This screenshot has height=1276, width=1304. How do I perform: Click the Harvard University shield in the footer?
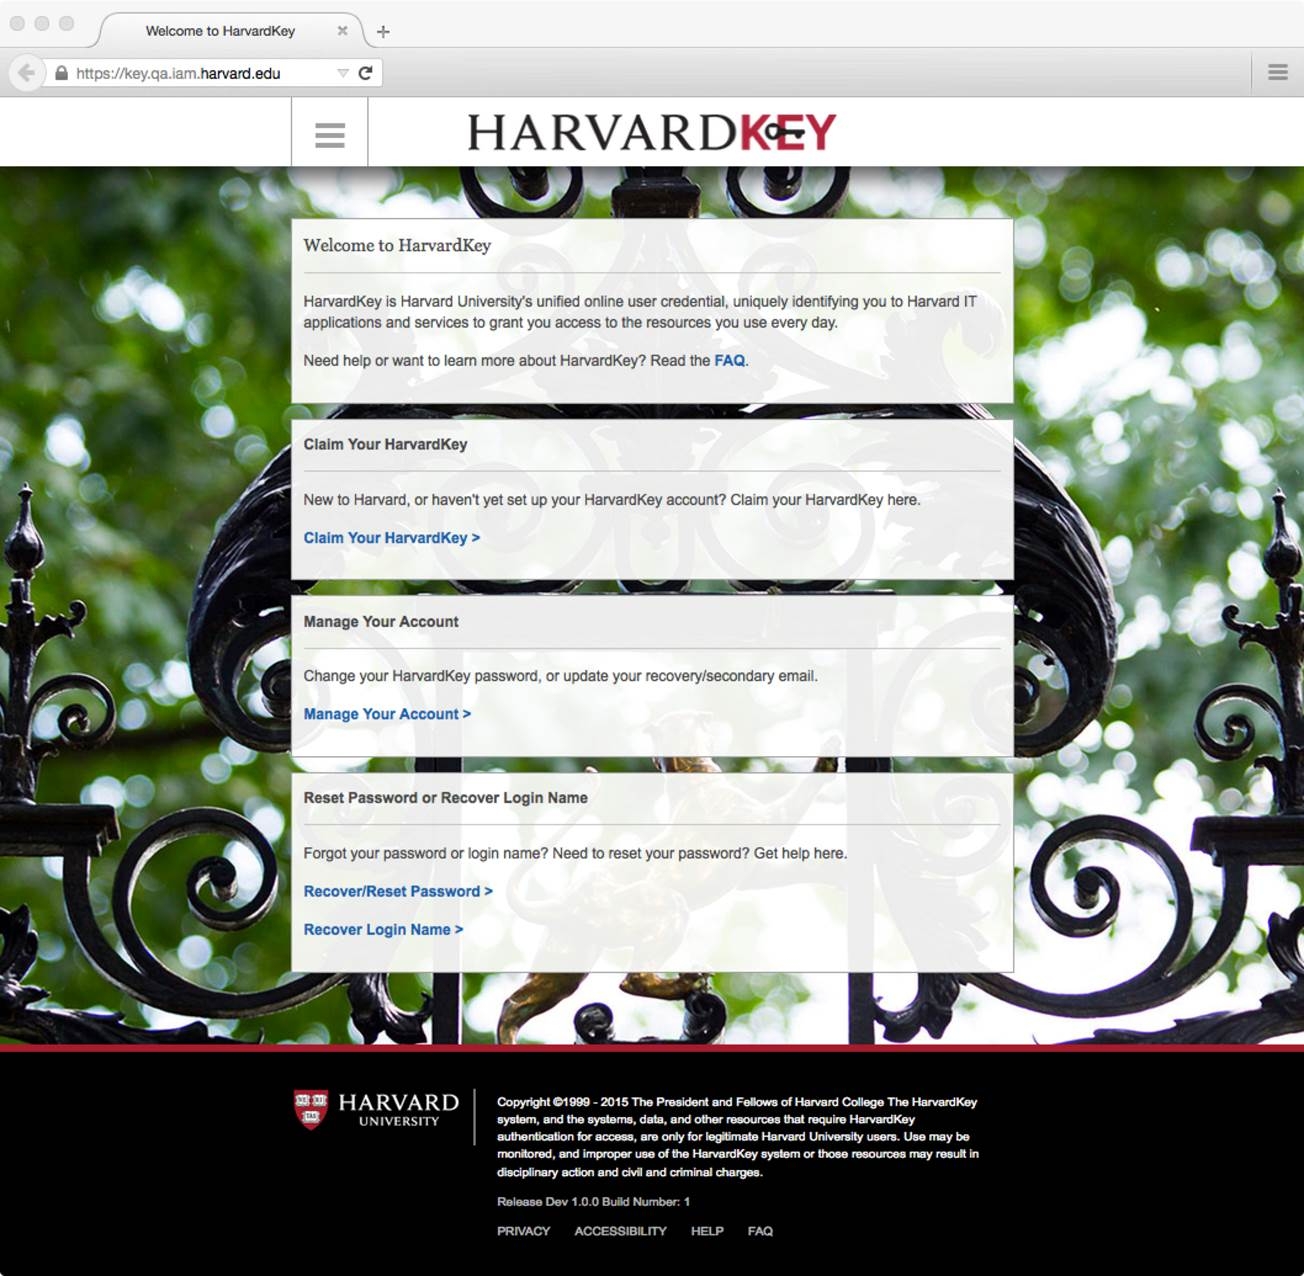[x=313, y=1106]
